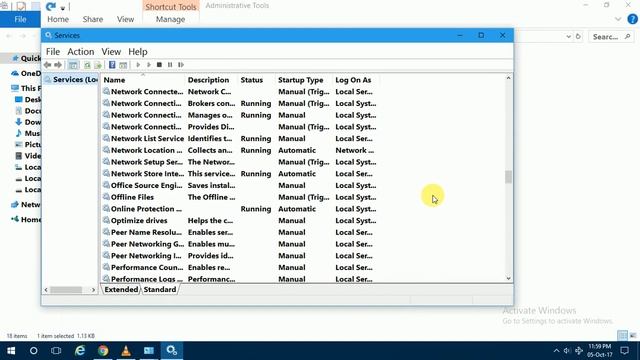Screen dimensions: 640x360
Task: Click the Export List icon in toolbar
Action: (98, 65)
